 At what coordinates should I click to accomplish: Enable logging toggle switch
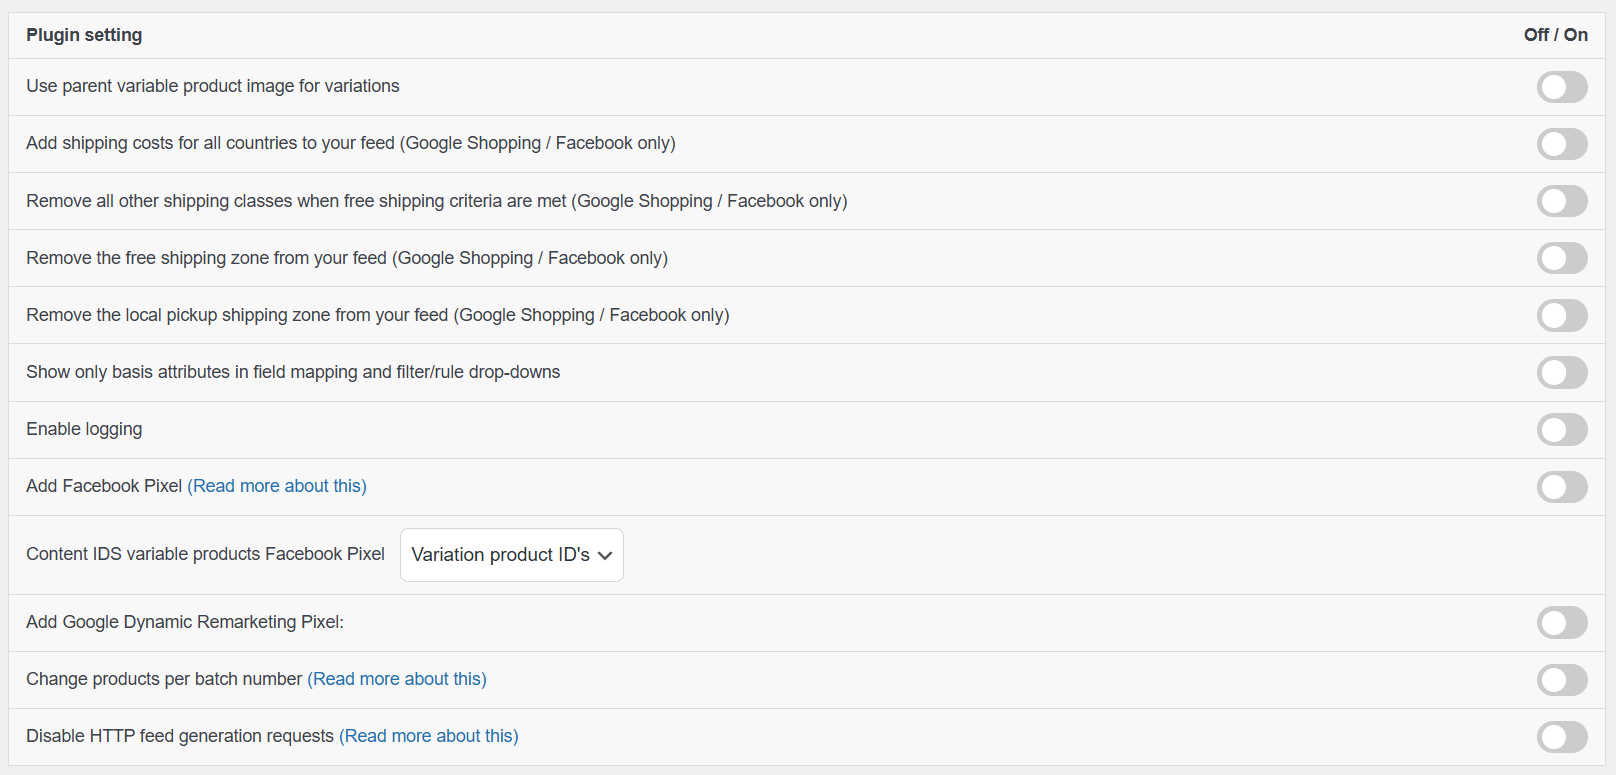[x=1561, y=430]
